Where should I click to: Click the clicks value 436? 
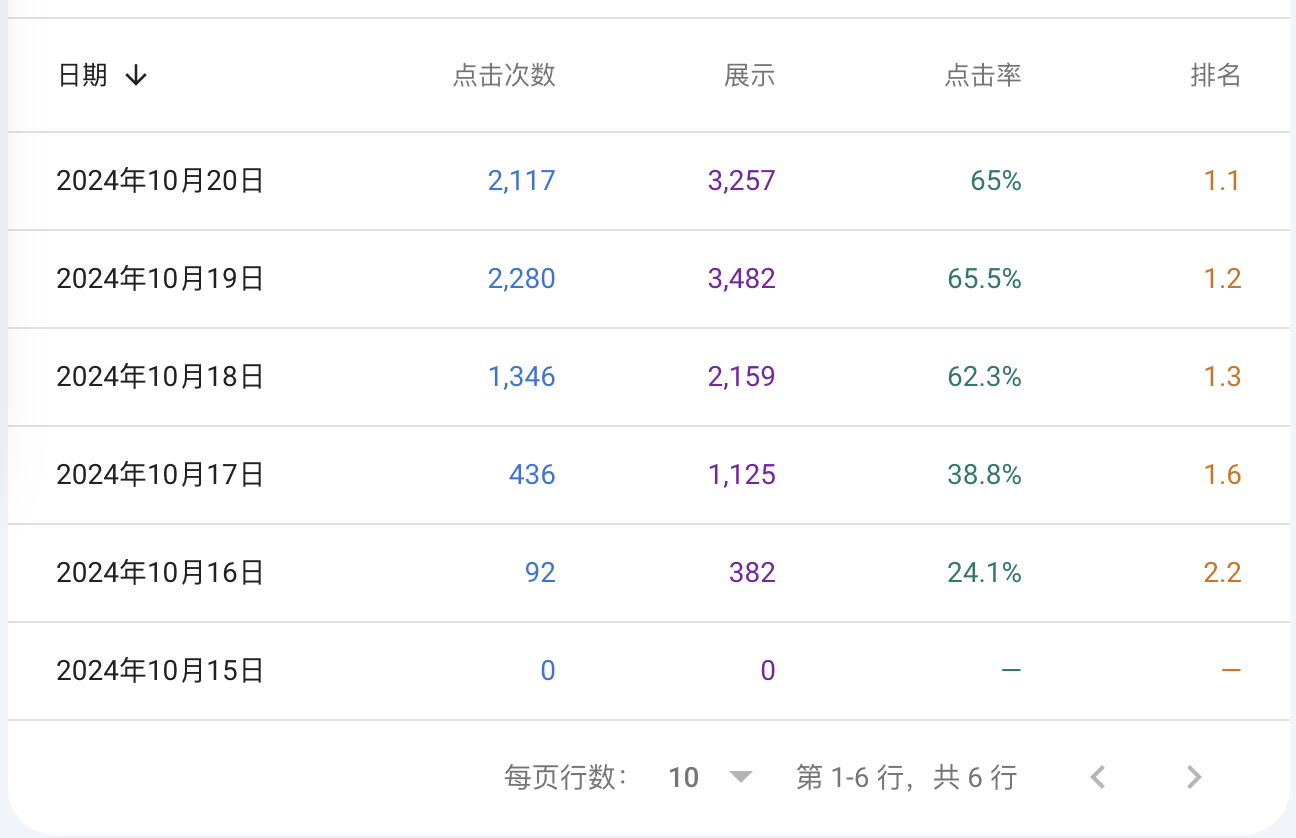coord(532,475)
